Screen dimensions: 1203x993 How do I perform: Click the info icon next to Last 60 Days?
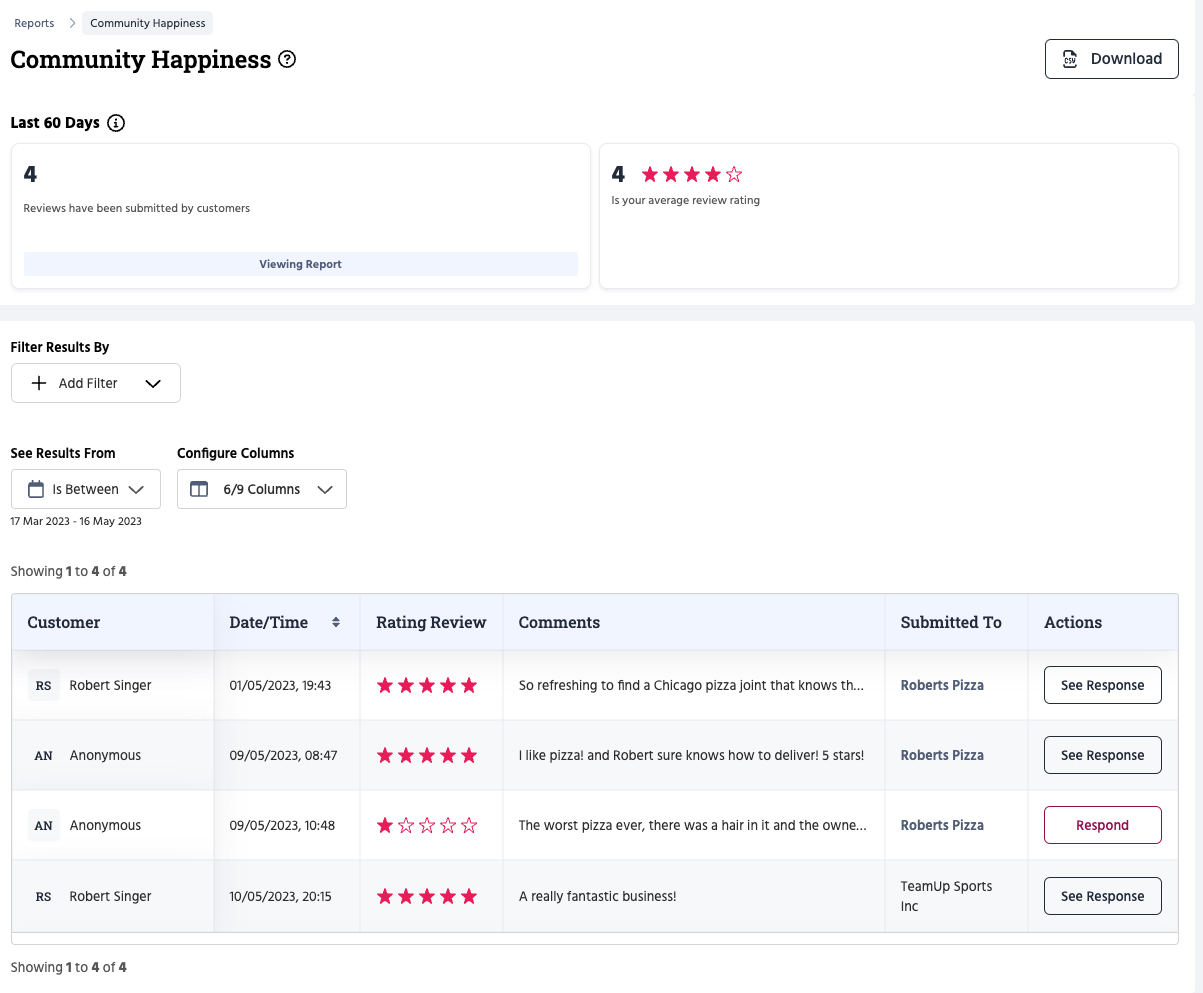click(116, 123)
